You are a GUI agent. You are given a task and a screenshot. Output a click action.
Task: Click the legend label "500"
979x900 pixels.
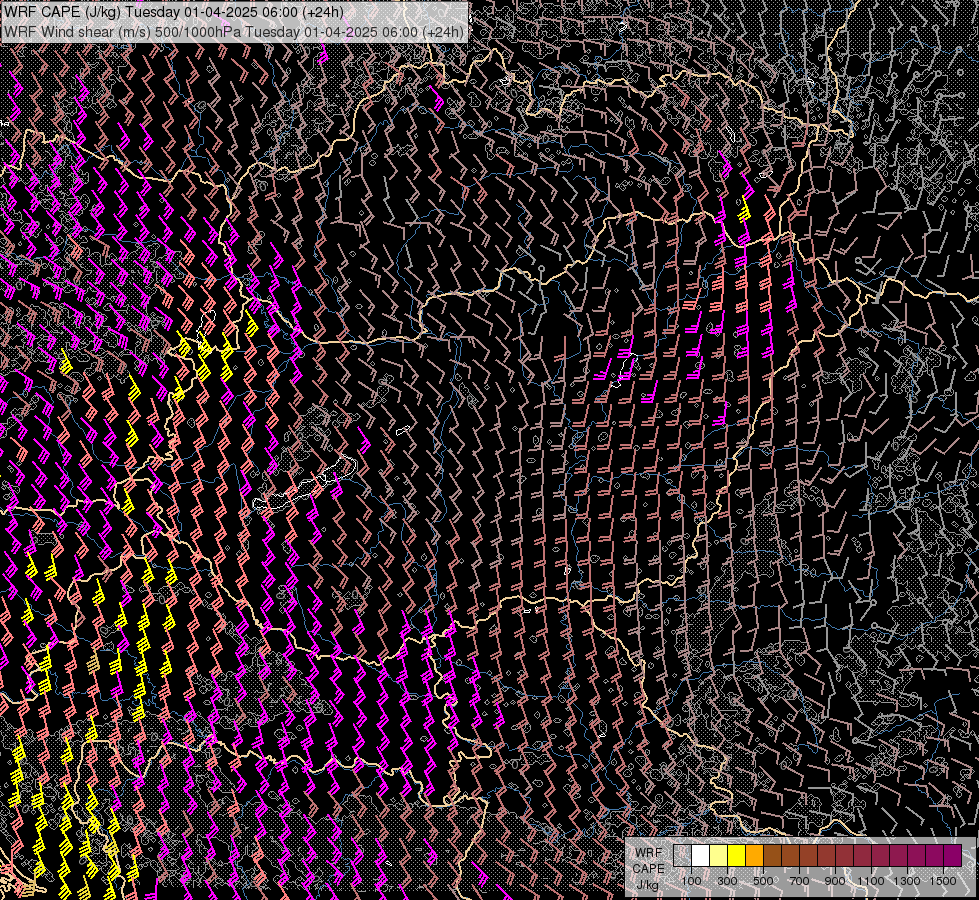[763, 881]
